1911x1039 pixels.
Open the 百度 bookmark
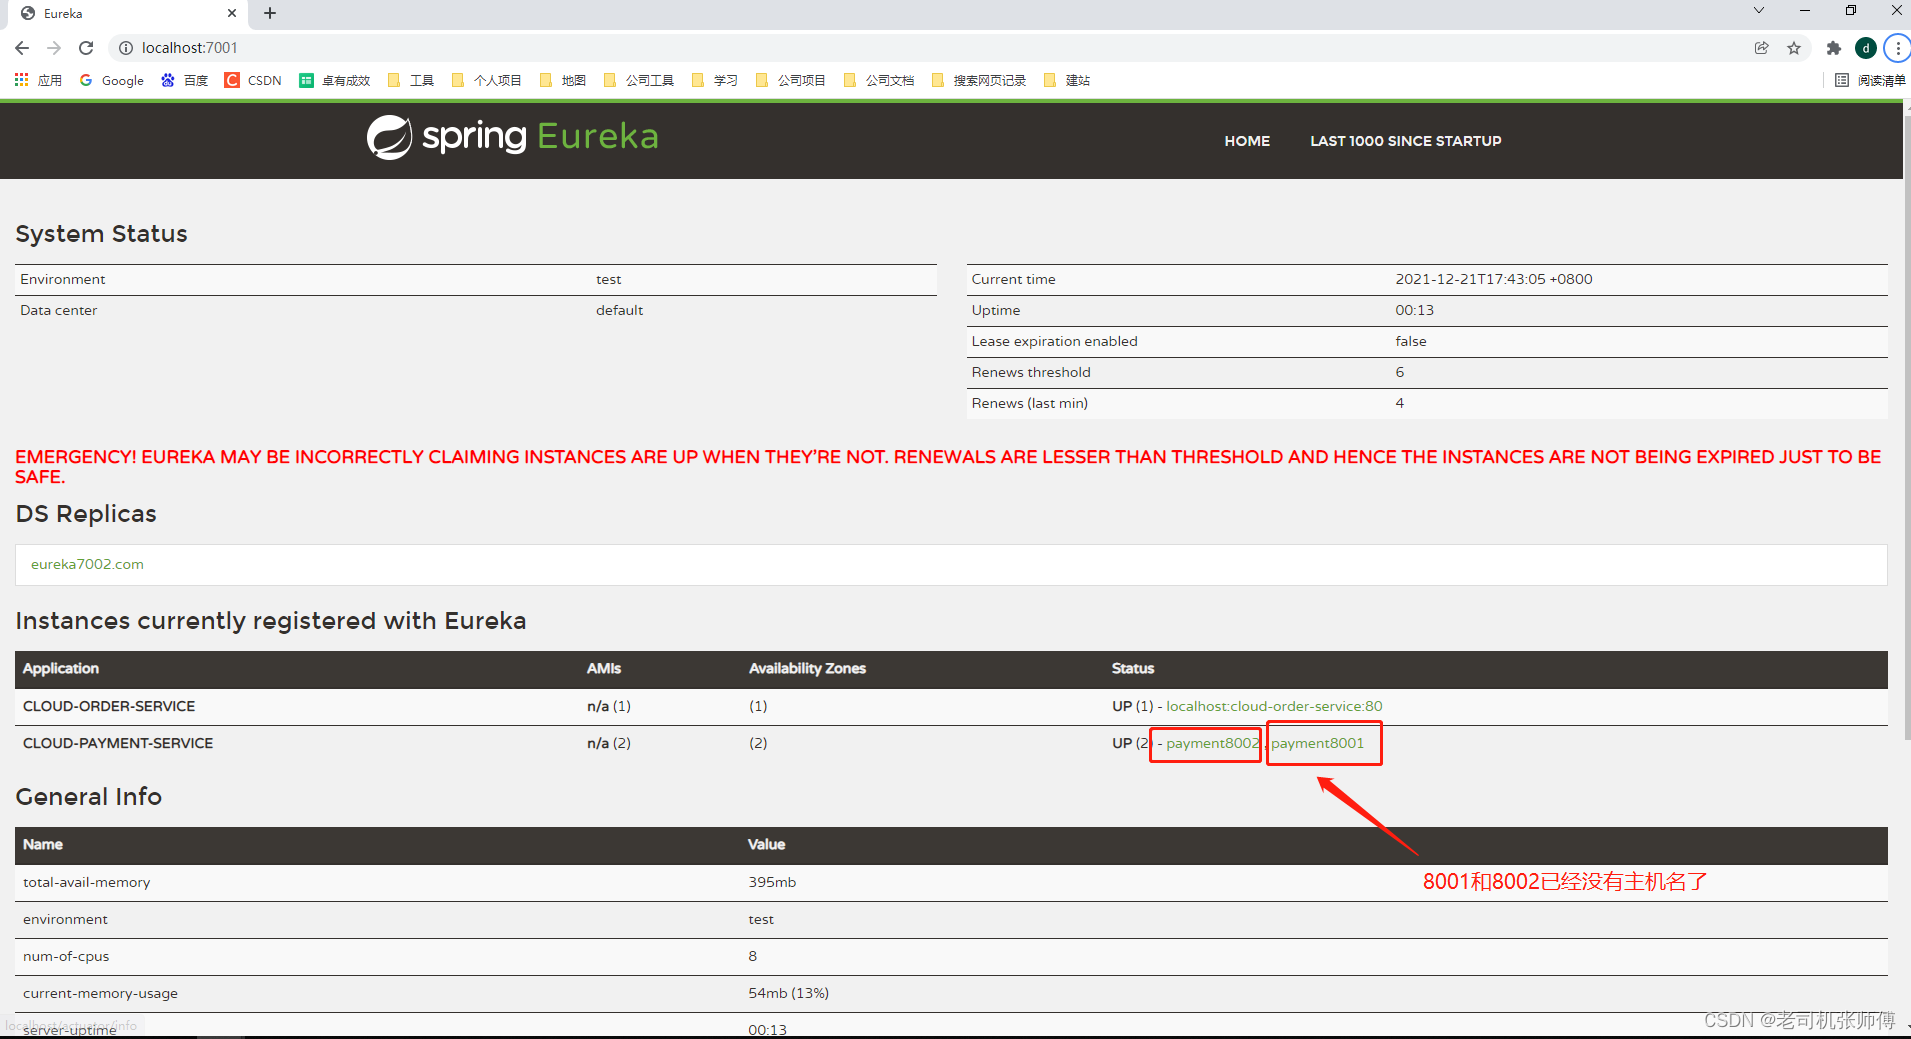[x=185, y=80]
